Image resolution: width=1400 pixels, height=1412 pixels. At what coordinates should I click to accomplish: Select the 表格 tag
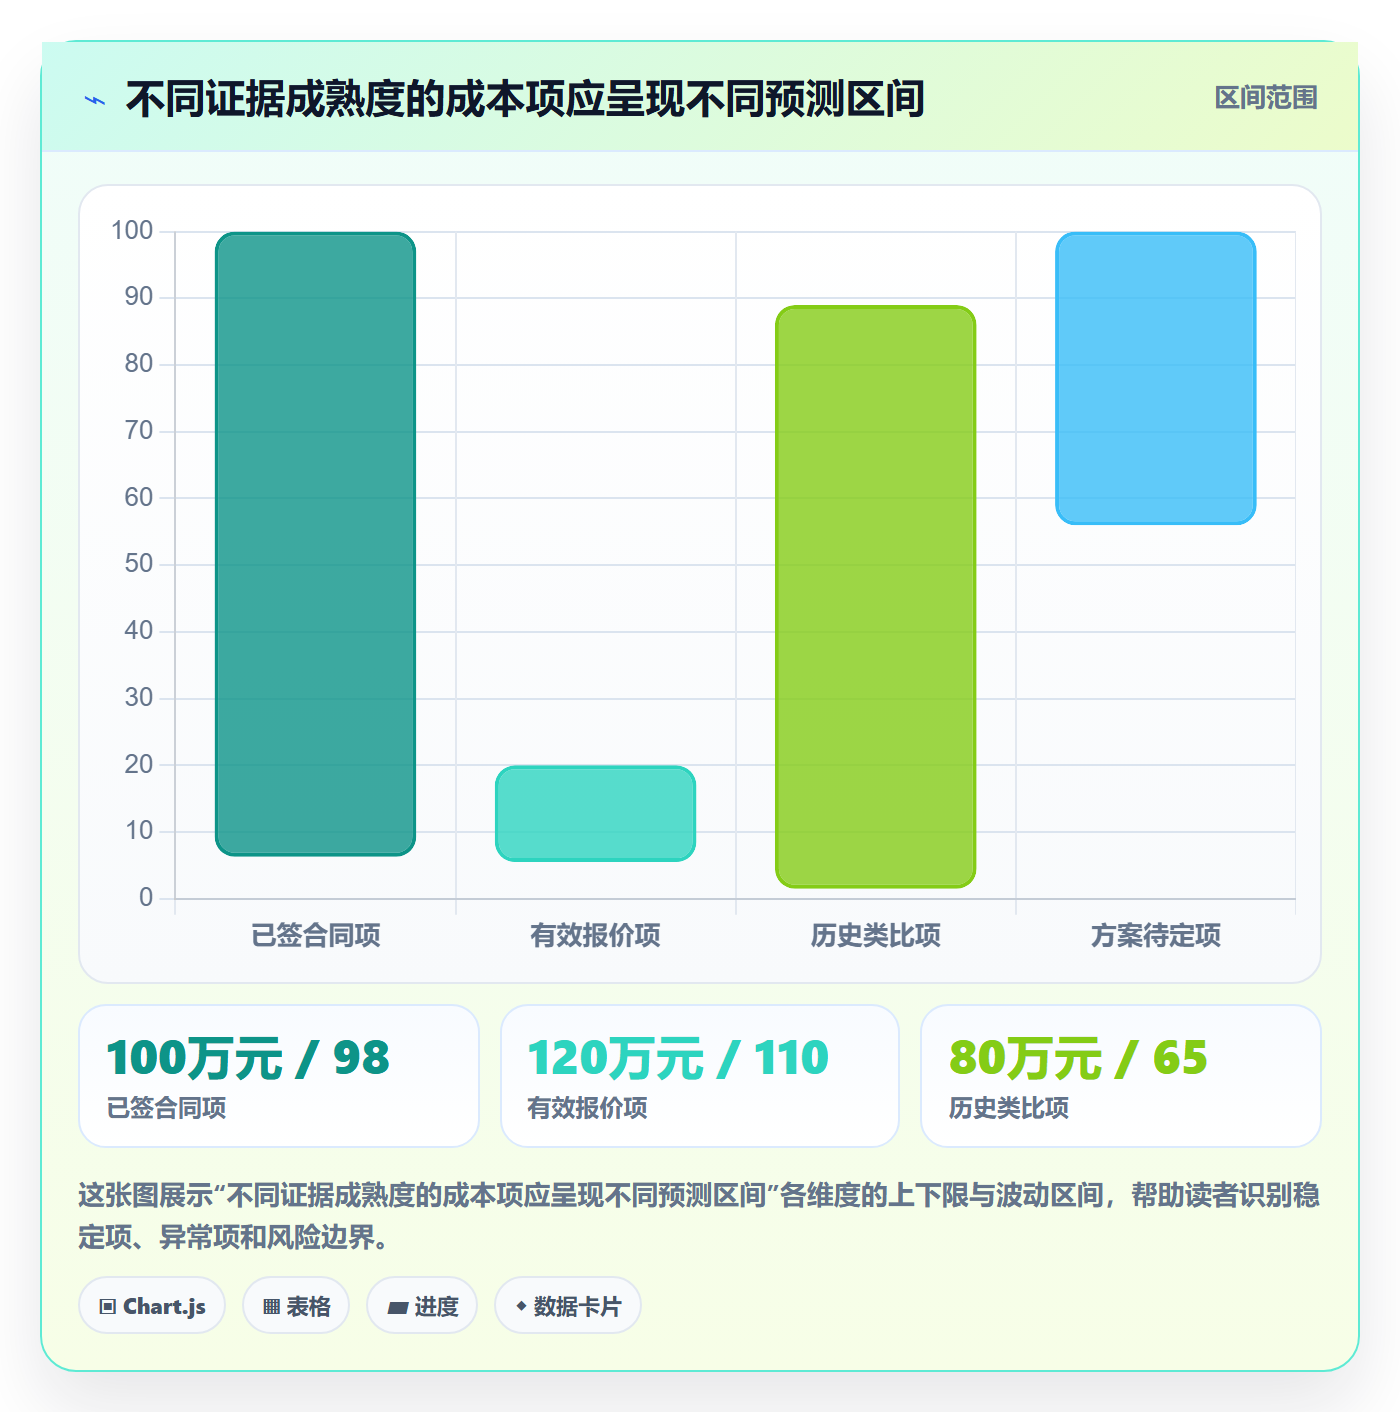(296, 1305)
